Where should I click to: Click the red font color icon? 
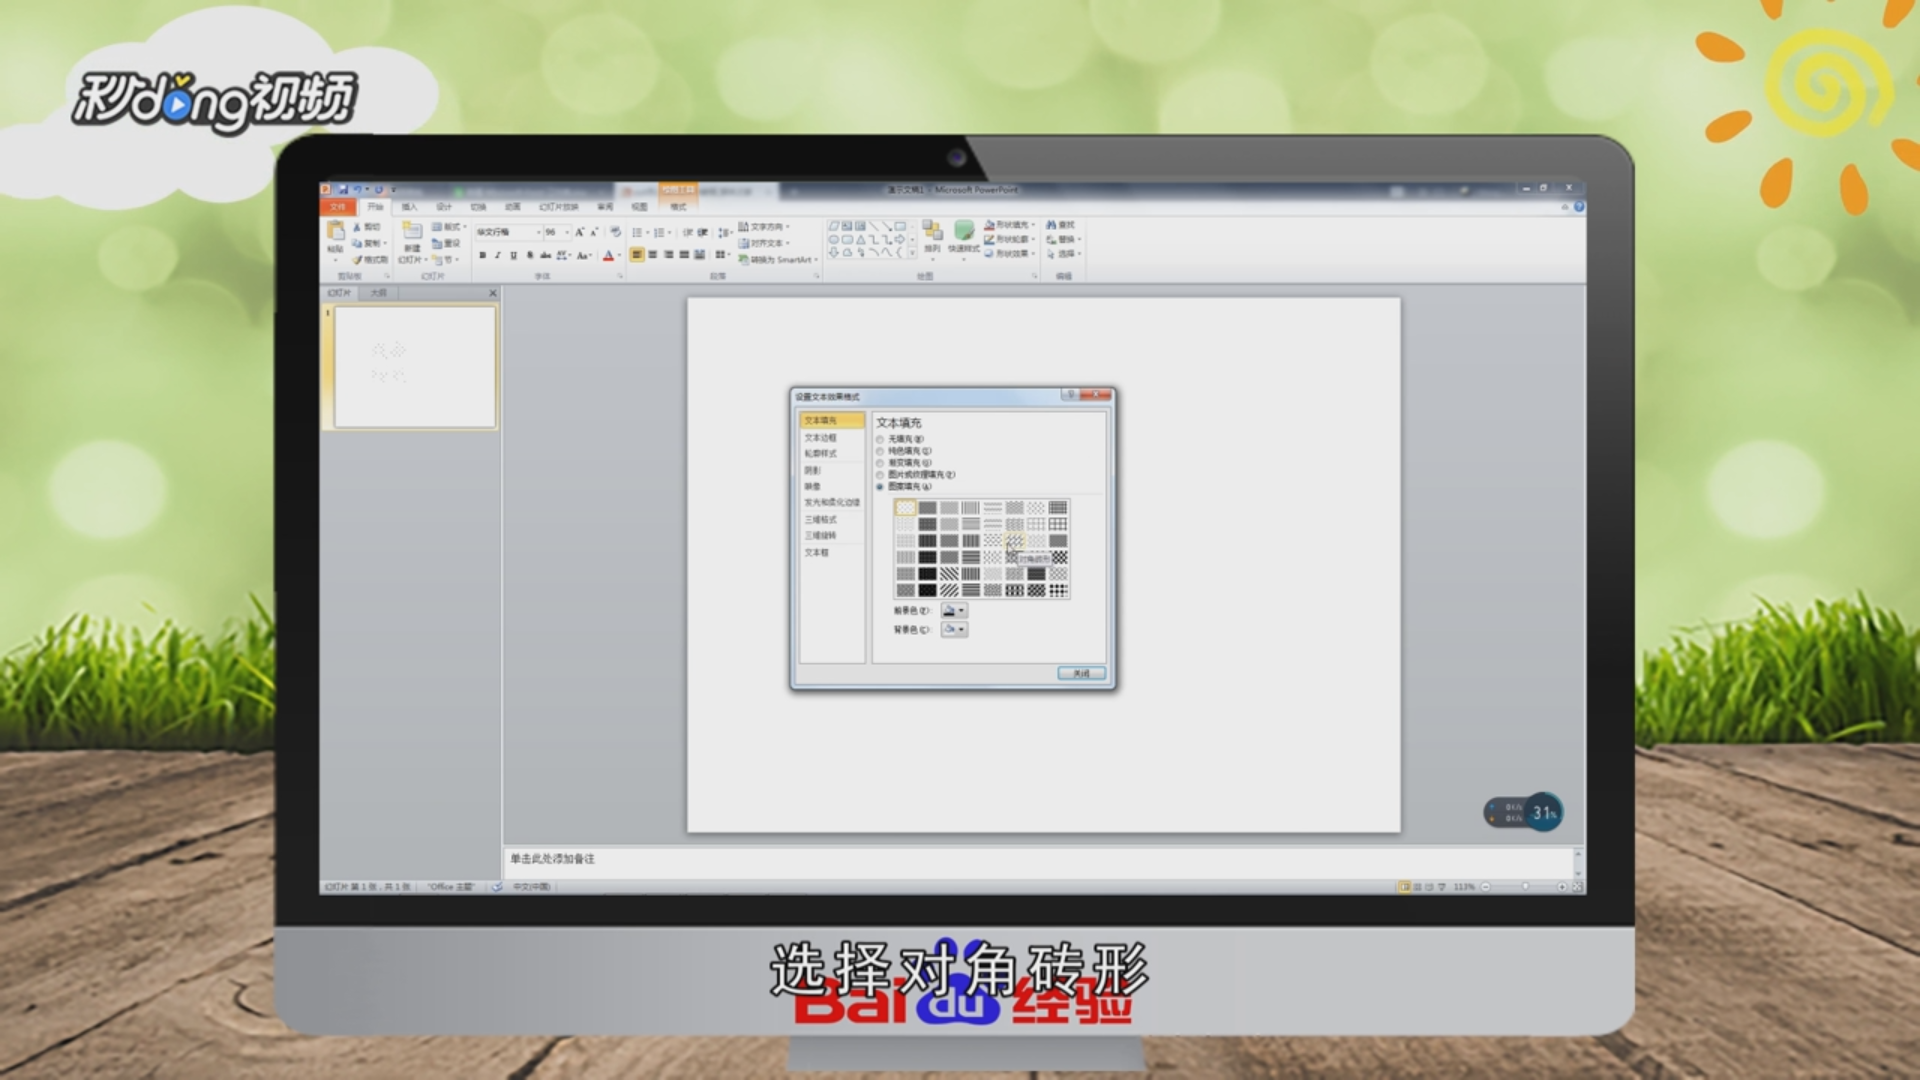coord(608,256)
